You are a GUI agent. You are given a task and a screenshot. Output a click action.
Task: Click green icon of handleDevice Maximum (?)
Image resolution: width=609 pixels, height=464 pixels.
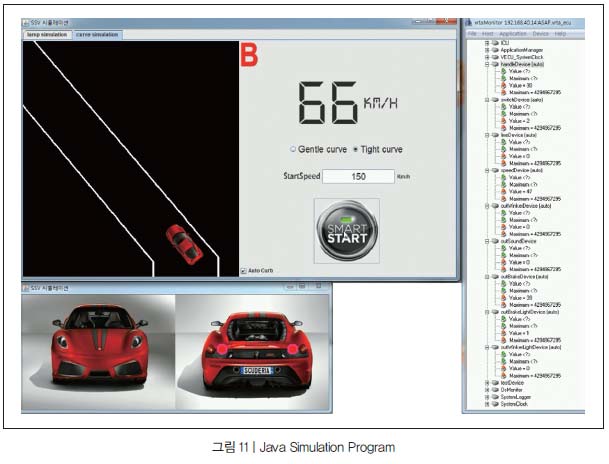click(503, 78)
